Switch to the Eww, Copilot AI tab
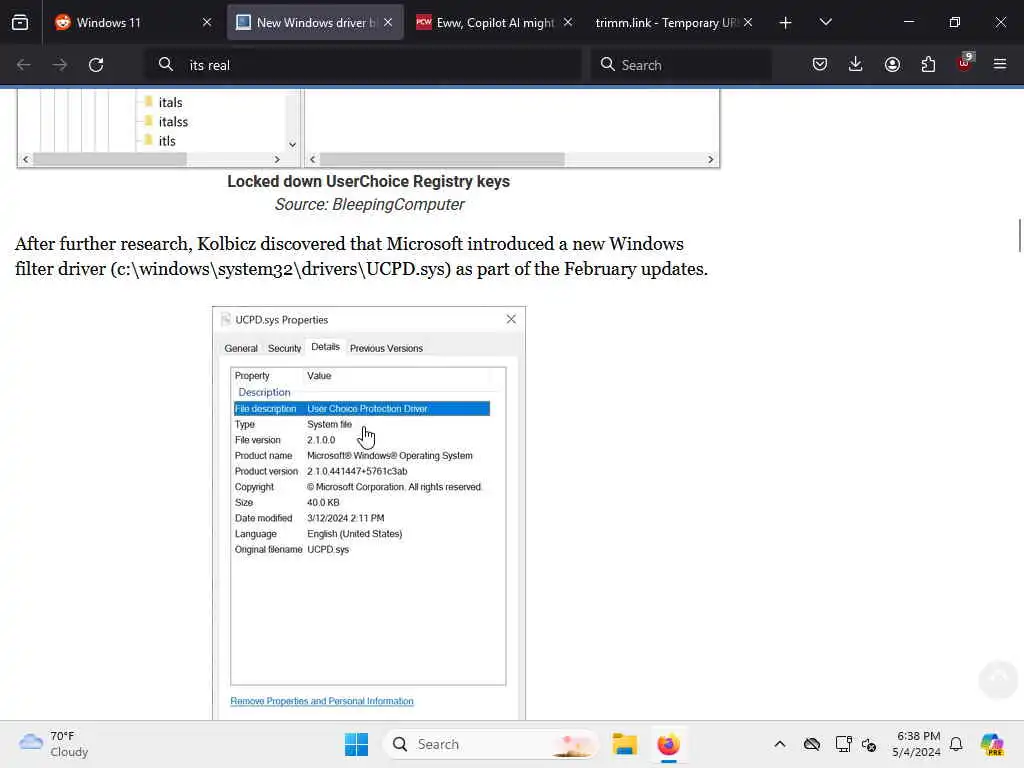The height and width of the screenshot is (768, 1024). click(x=494, y=22)
